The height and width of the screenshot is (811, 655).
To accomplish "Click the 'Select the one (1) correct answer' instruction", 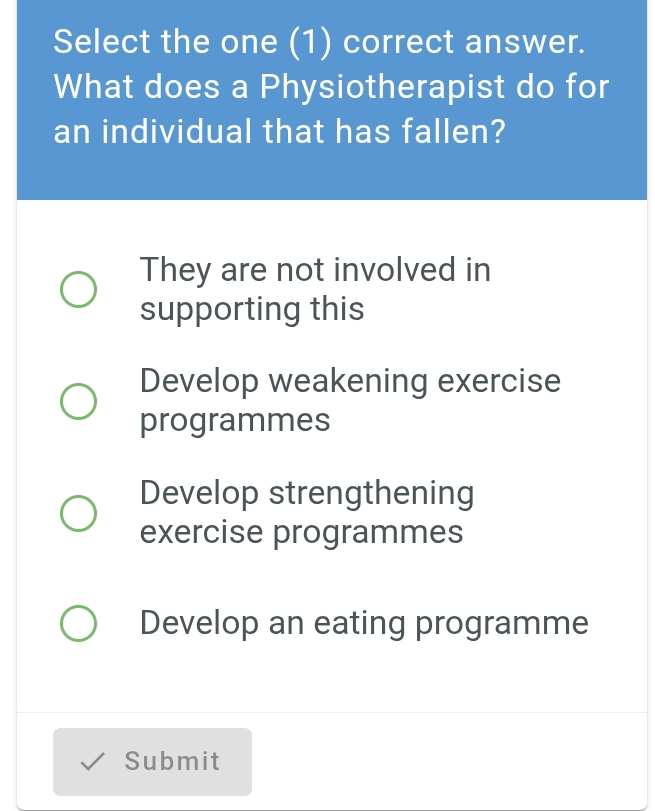I will (317, 42).
